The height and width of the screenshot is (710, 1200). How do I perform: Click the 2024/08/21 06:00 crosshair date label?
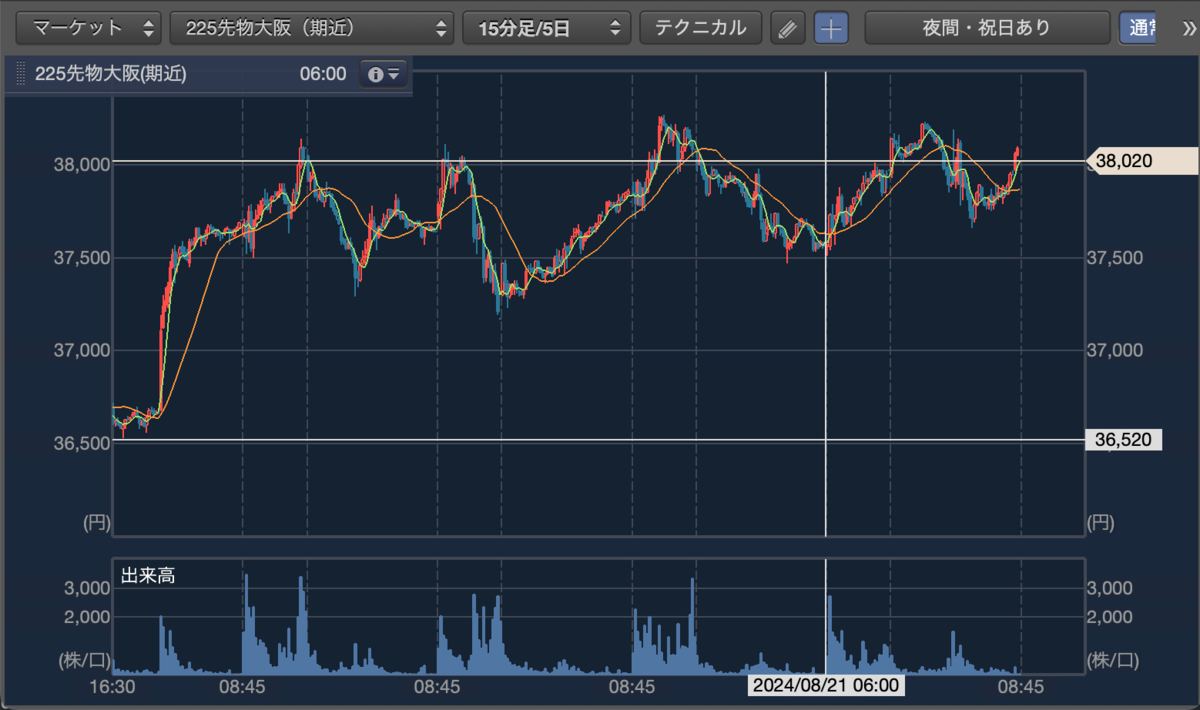pos(826,686)
